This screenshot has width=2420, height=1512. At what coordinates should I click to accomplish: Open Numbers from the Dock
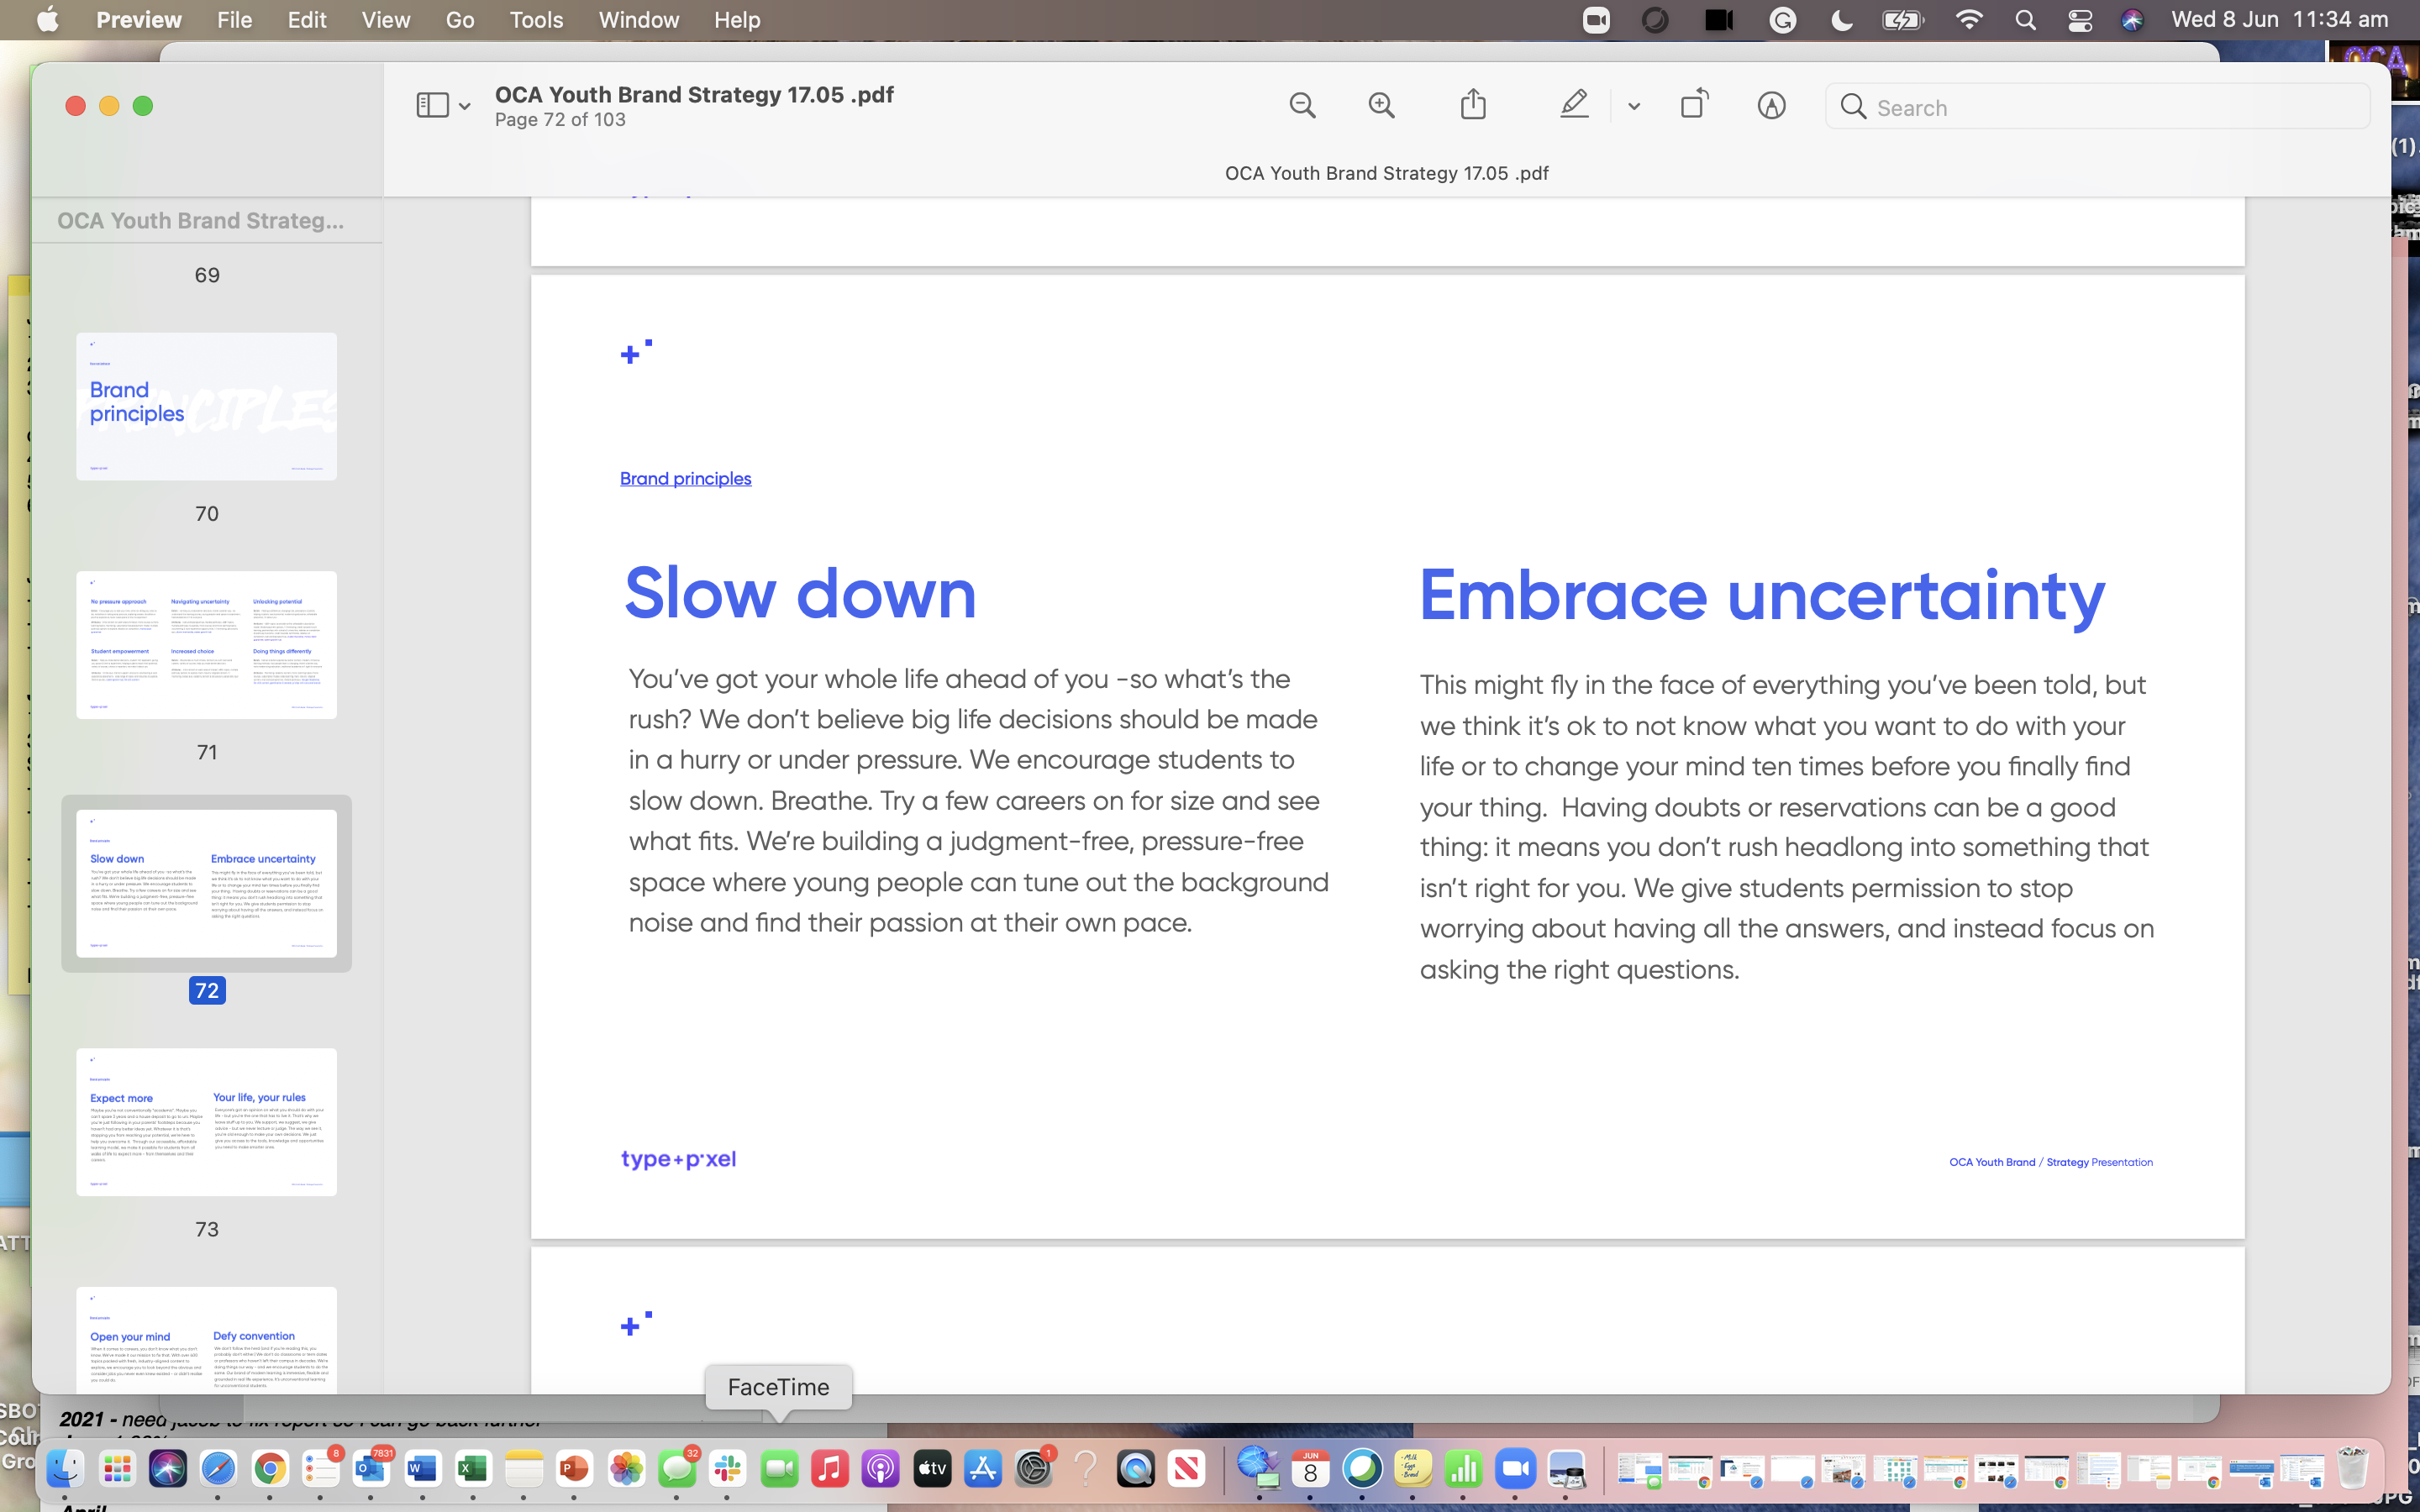[x=1463, y=1468]
